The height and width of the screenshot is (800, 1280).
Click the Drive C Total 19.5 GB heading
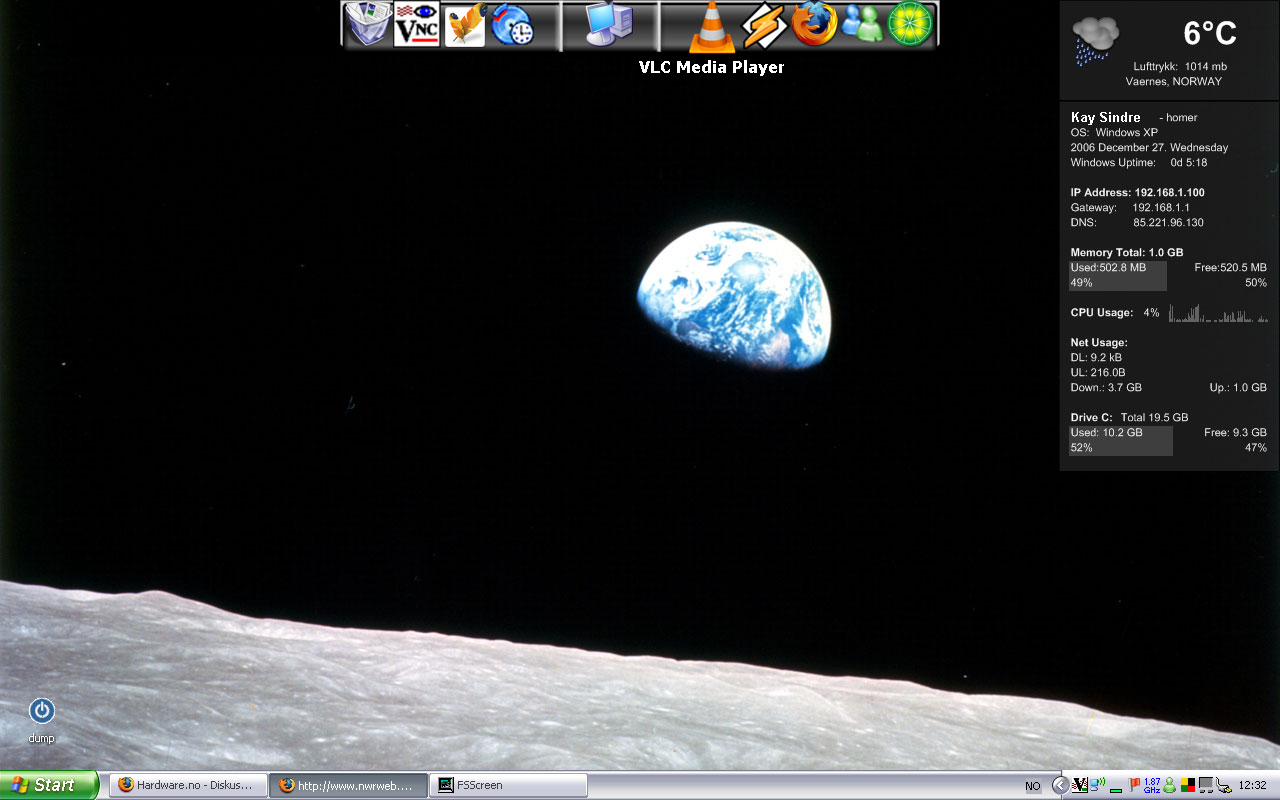click(1129, 417)
